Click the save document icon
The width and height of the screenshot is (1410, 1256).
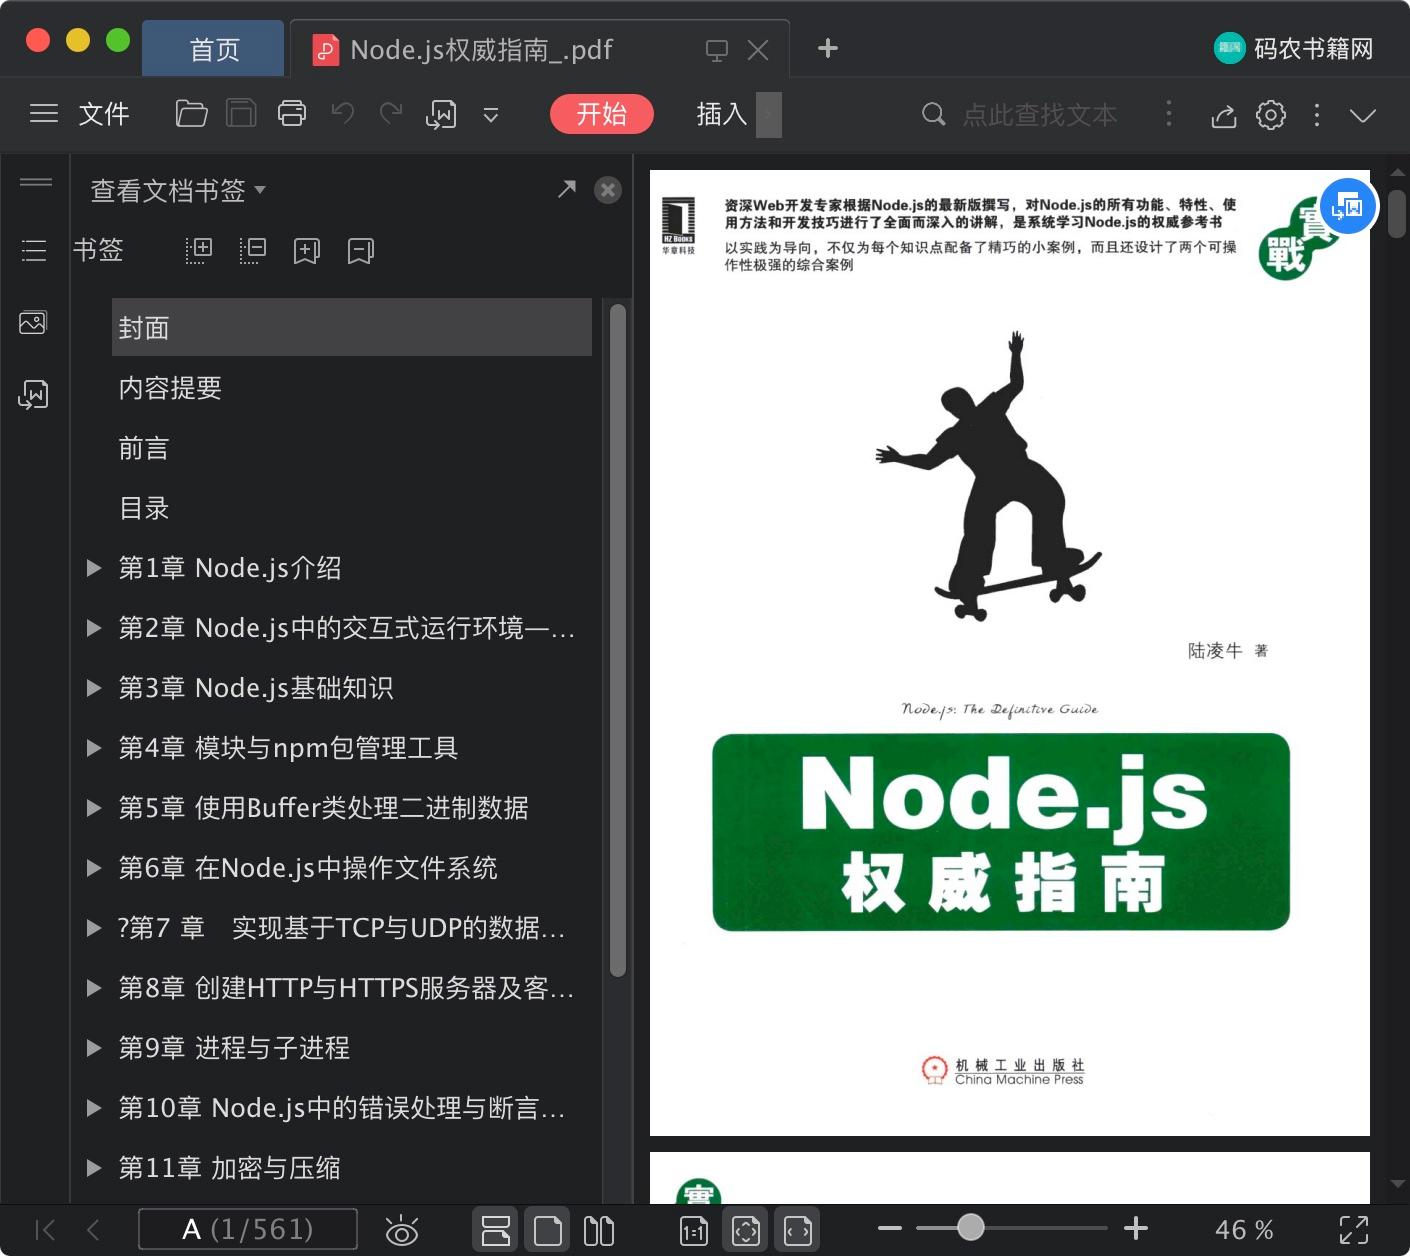click(241, 114)
